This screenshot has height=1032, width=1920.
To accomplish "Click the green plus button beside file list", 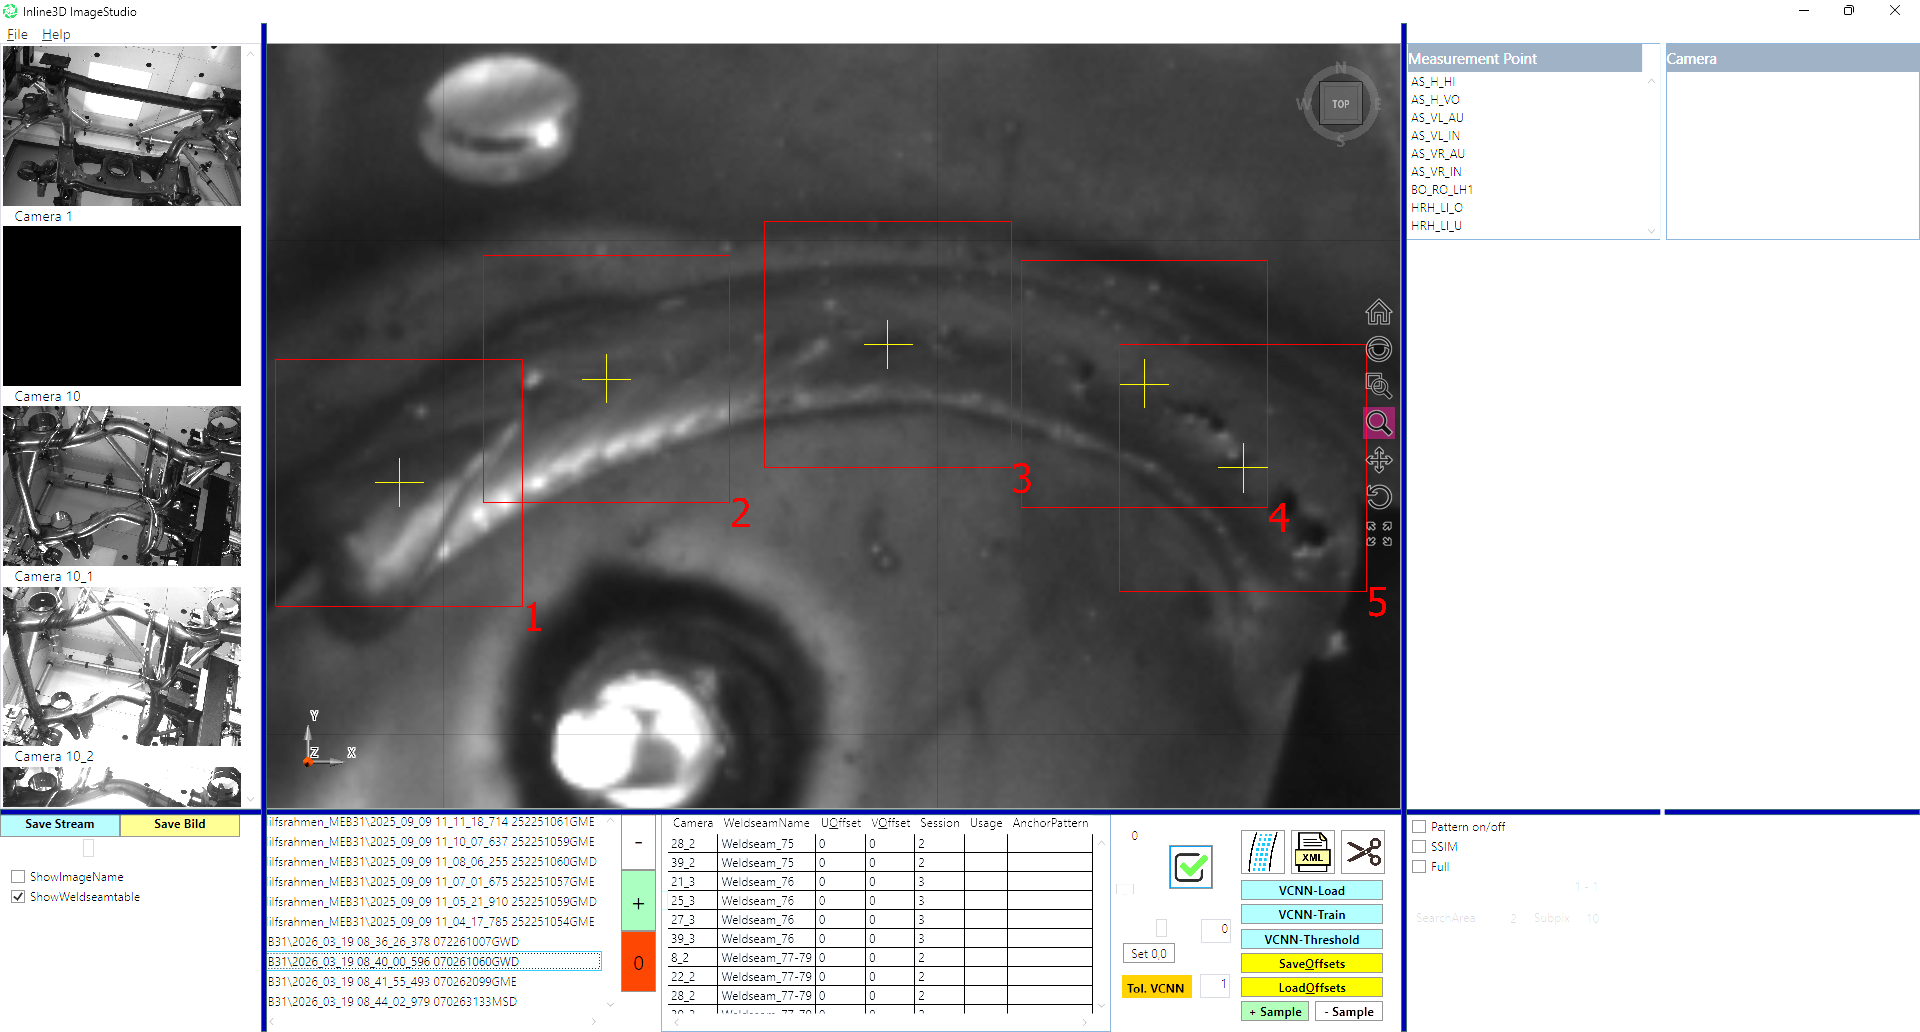I will tap(638, 903).
